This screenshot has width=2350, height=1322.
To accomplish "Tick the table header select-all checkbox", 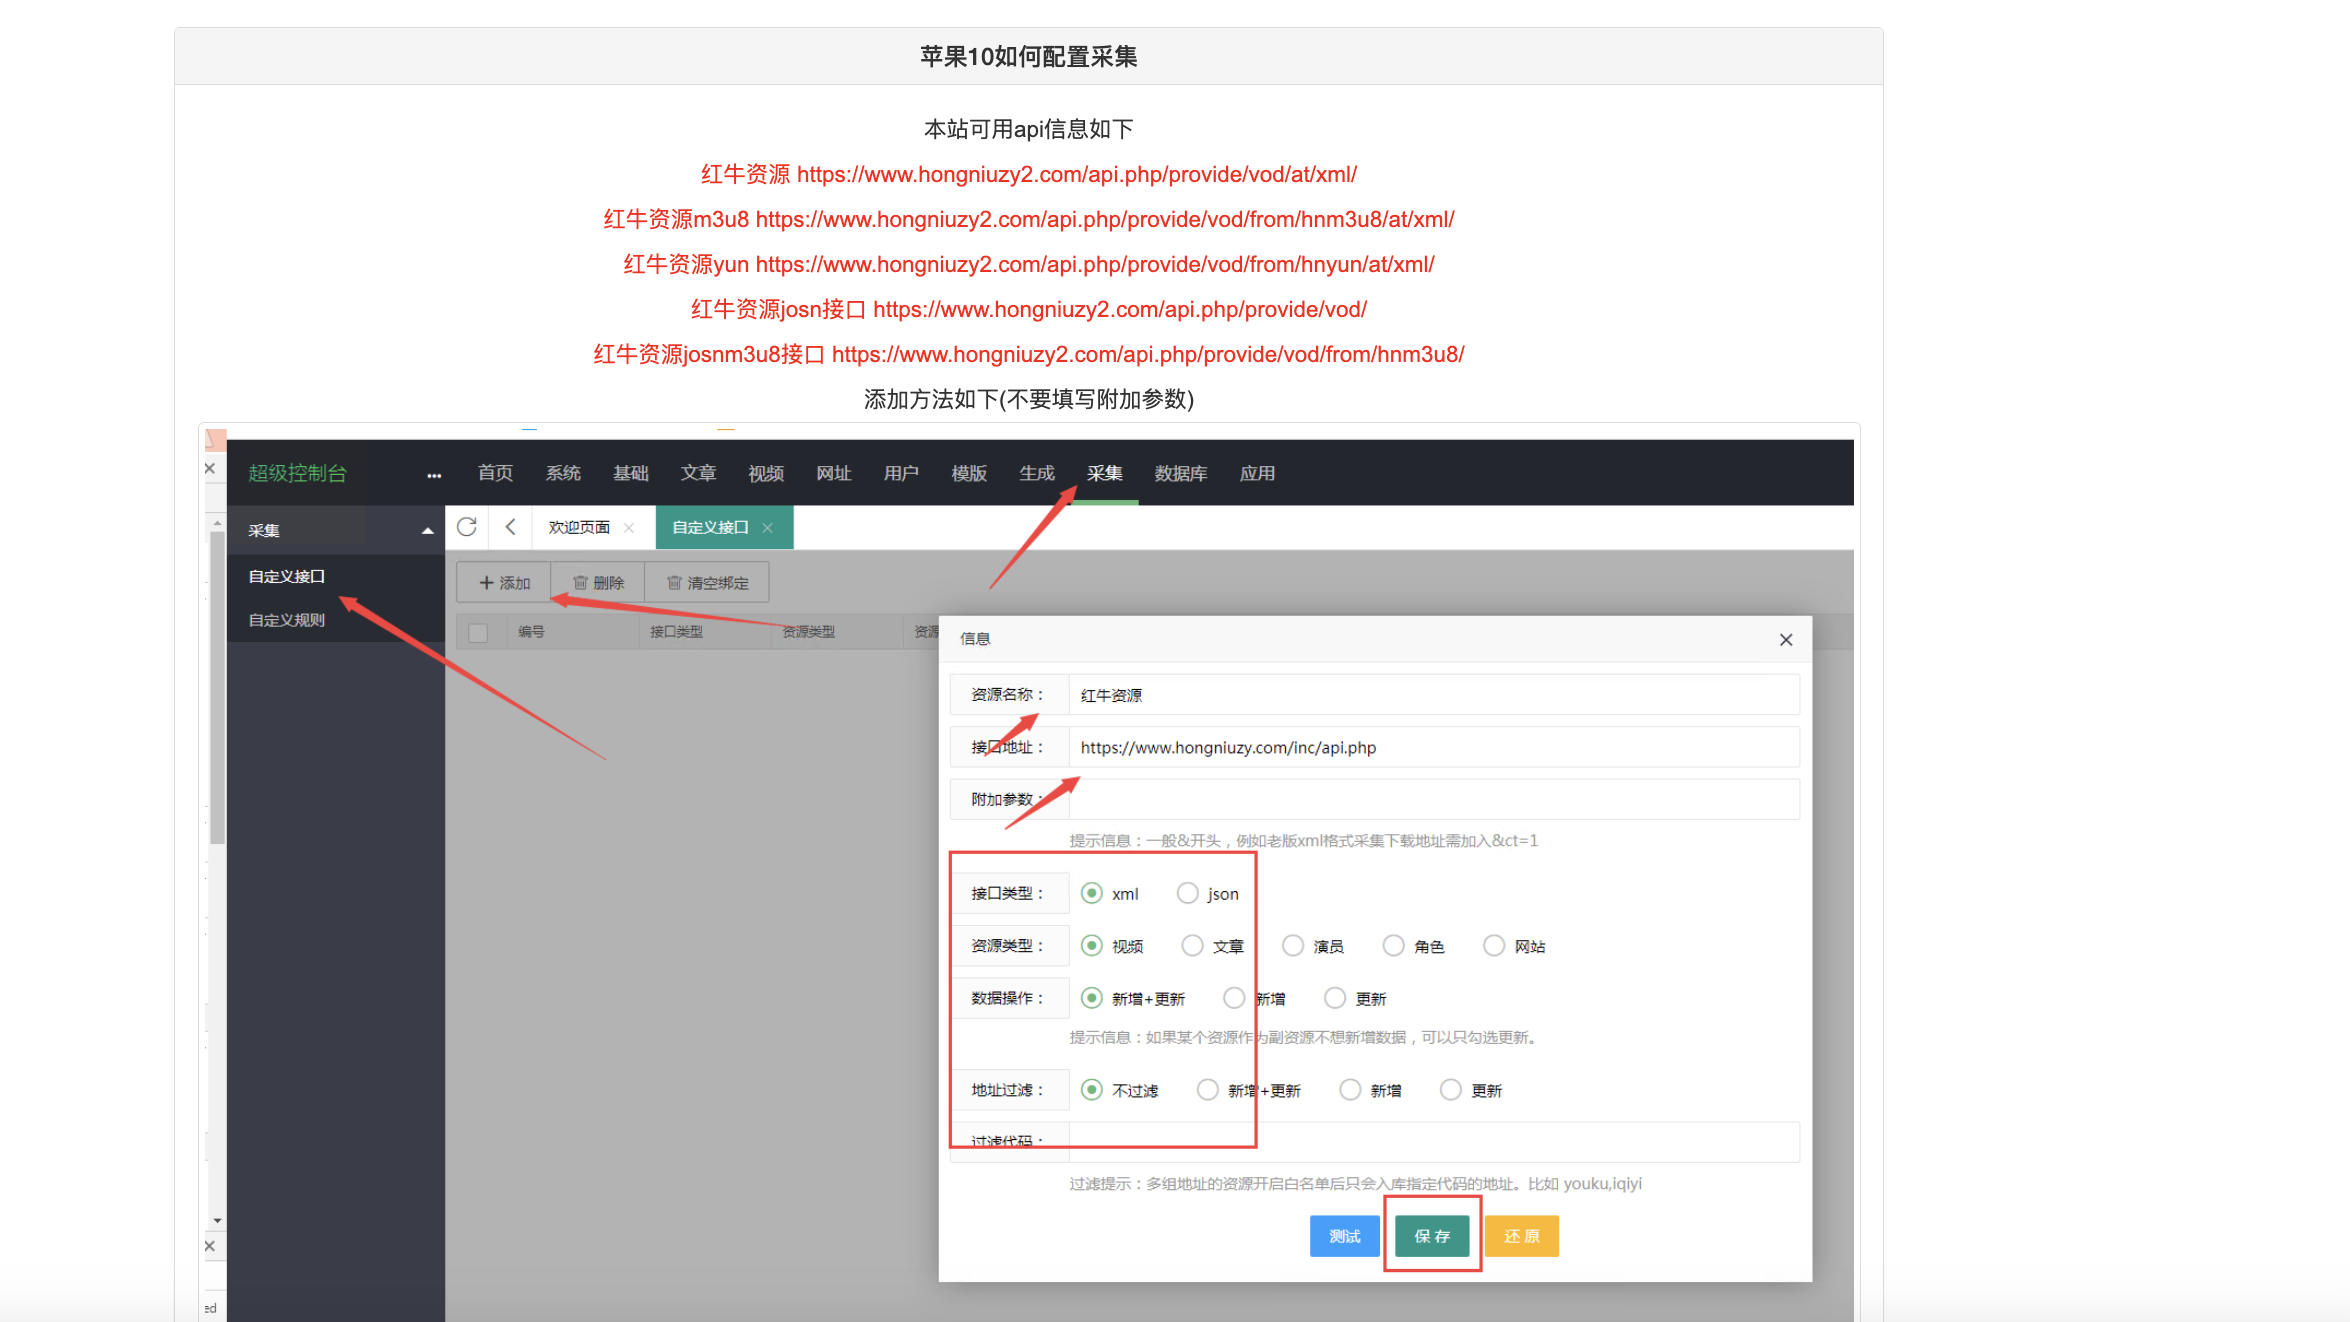I will 478,632.
